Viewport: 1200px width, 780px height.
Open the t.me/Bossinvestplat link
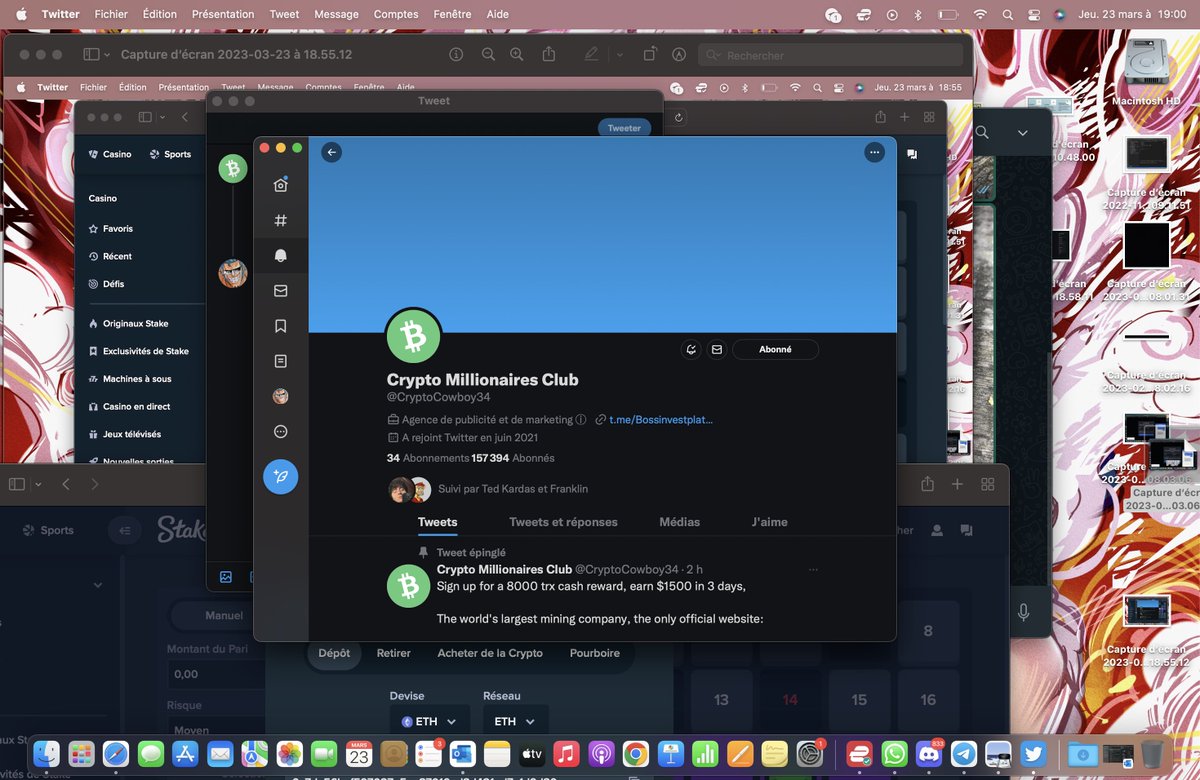pyautogui.click(x=661, y=420)
